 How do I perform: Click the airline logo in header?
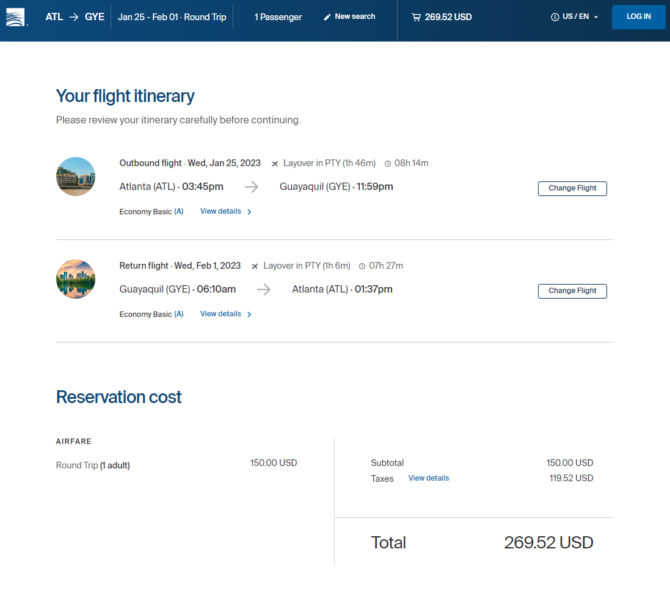tap(15, 17)
